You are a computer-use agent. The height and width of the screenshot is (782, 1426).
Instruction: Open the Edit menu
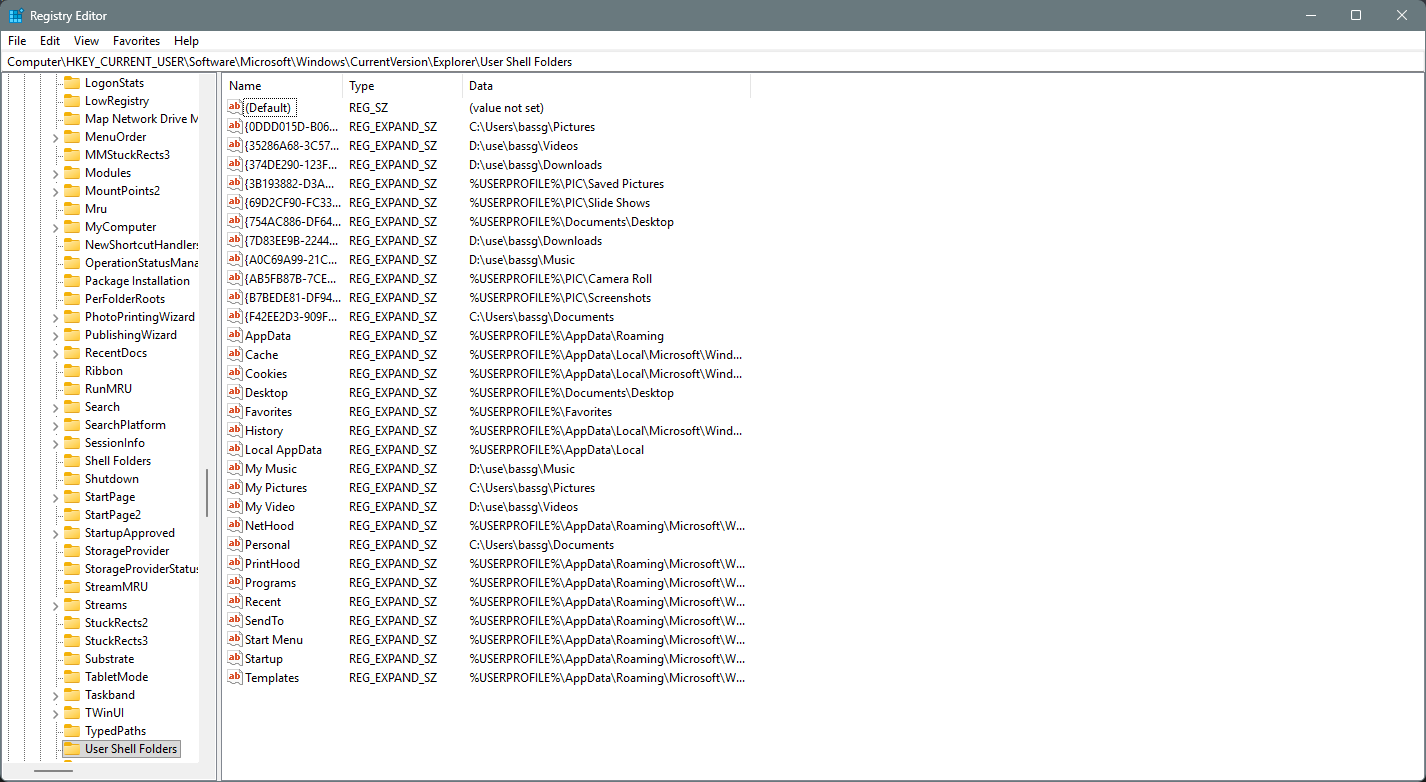point(50,41)
